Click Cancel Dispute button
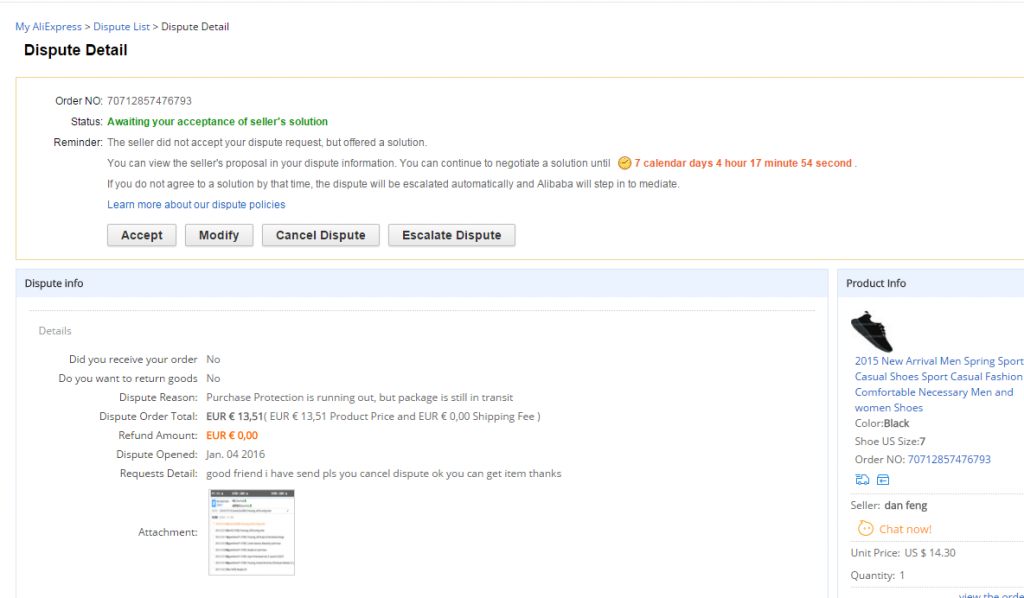Viewport: 1024px width, 598px height. (321, 235)
